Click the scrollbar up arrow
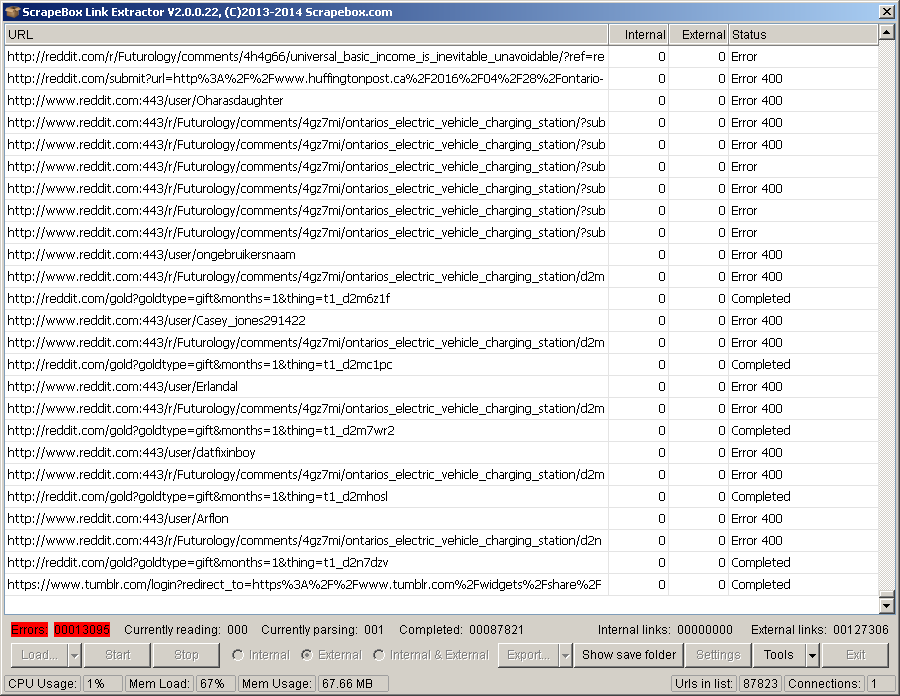This screenshot has height=696, width=900. click(x=886, y=33)
